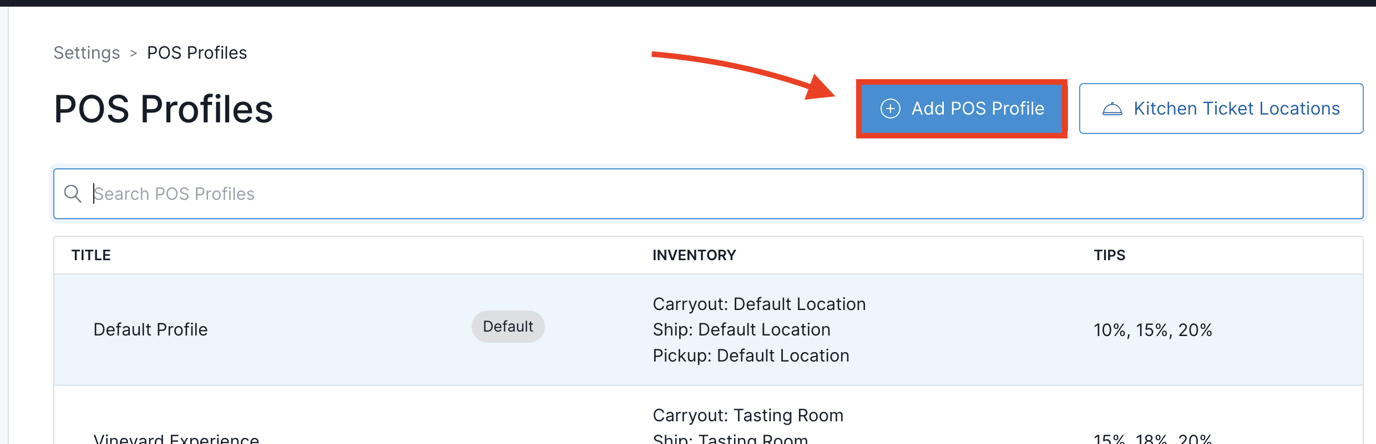
Task: Click Ship: Default Location inventory line
Action: click(x=741, y=330)
